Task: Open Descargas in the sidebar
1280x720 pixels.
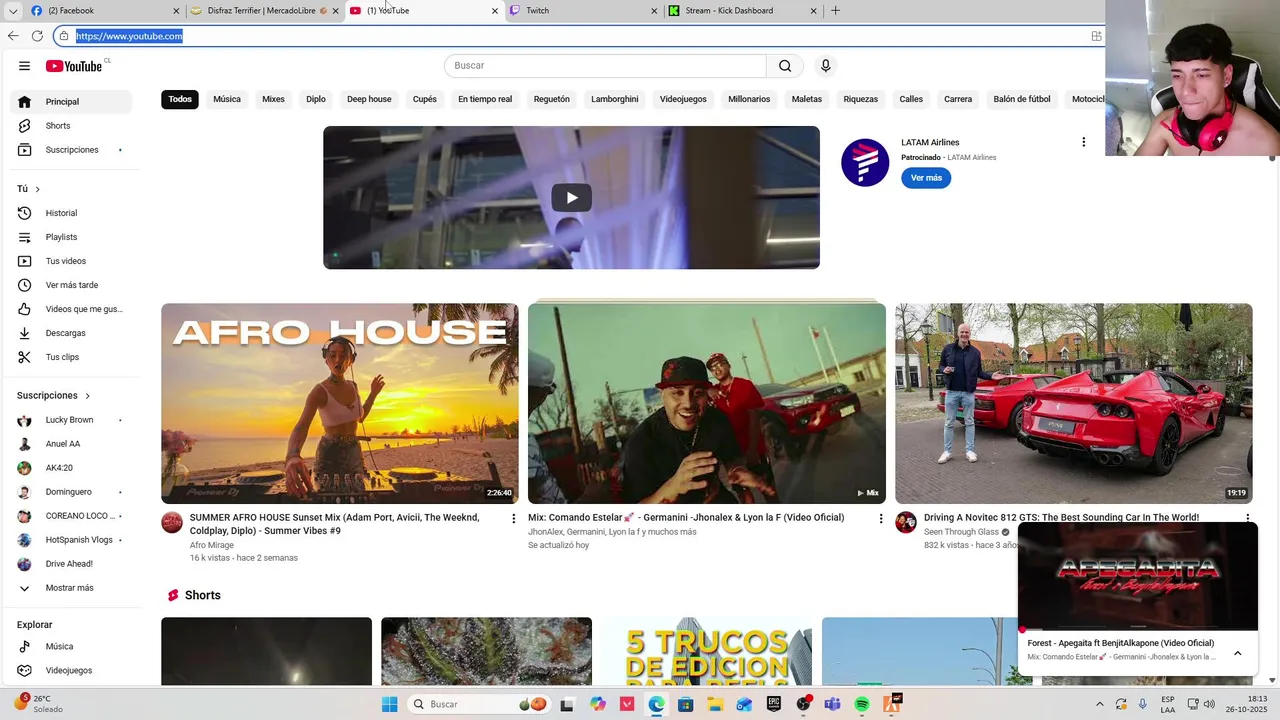Action: tap(70, 333)
